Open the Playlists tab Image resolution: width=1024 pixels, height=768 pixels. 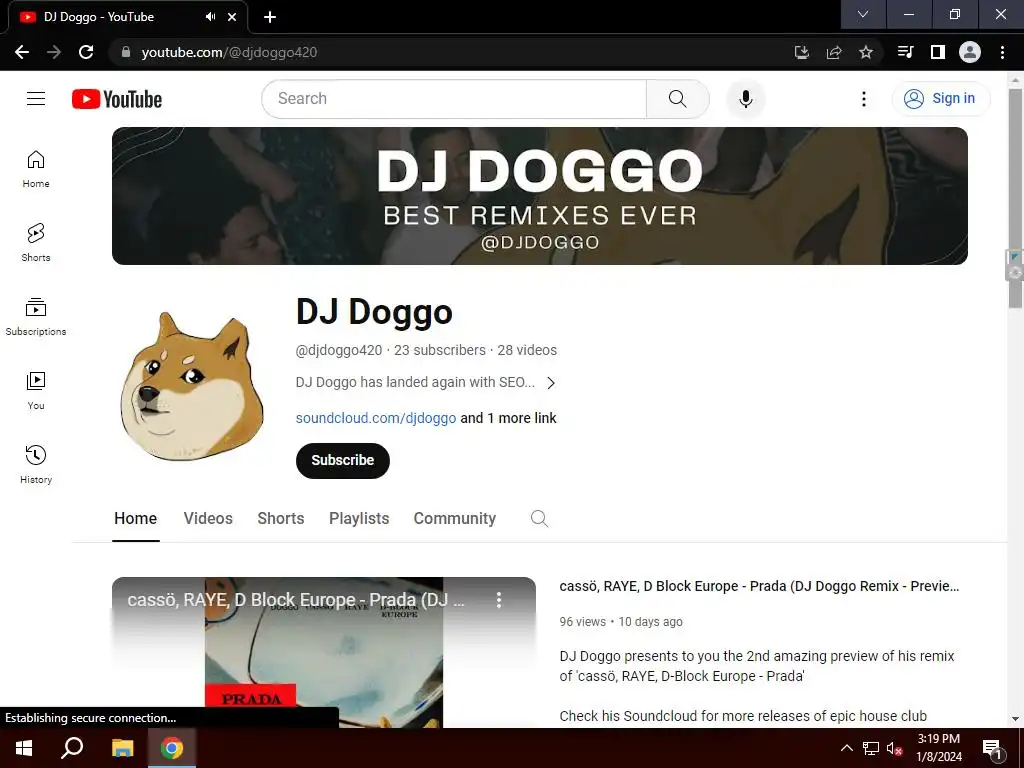click(359, 519)
